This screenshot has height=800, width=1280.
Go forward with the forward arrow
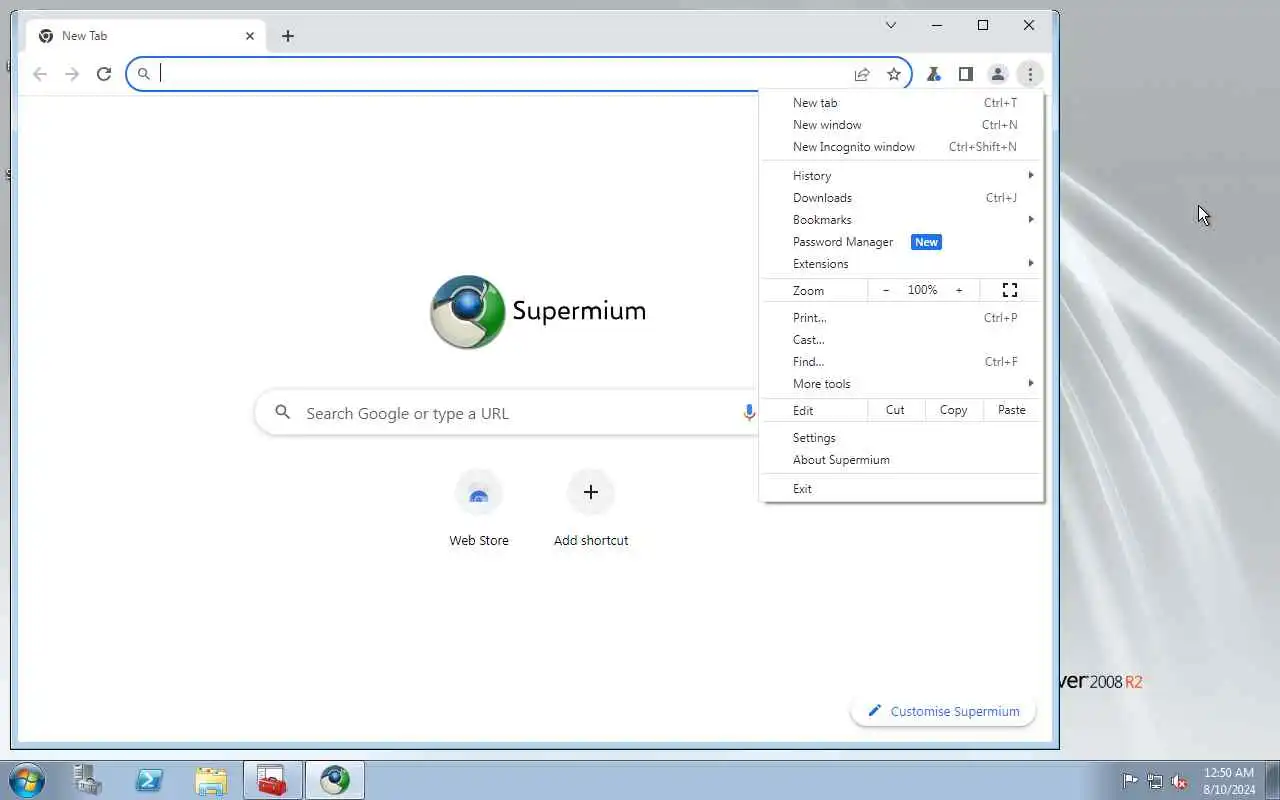coord(72,74)
